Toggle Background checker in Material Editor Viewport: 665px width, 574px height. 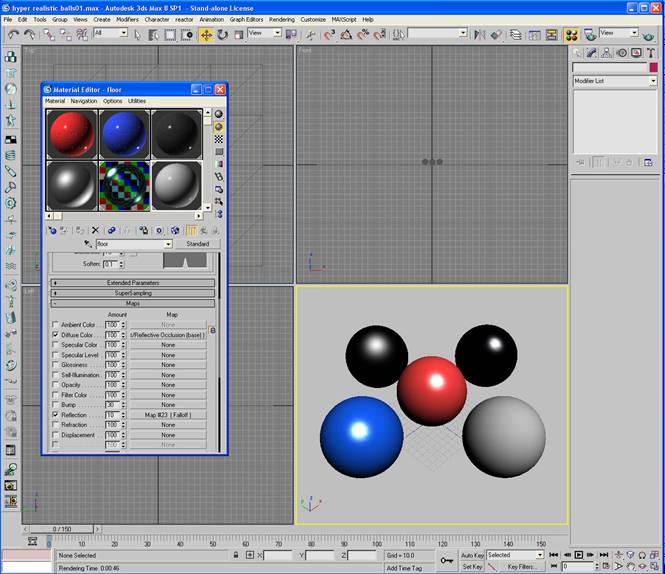pos(219,140)
